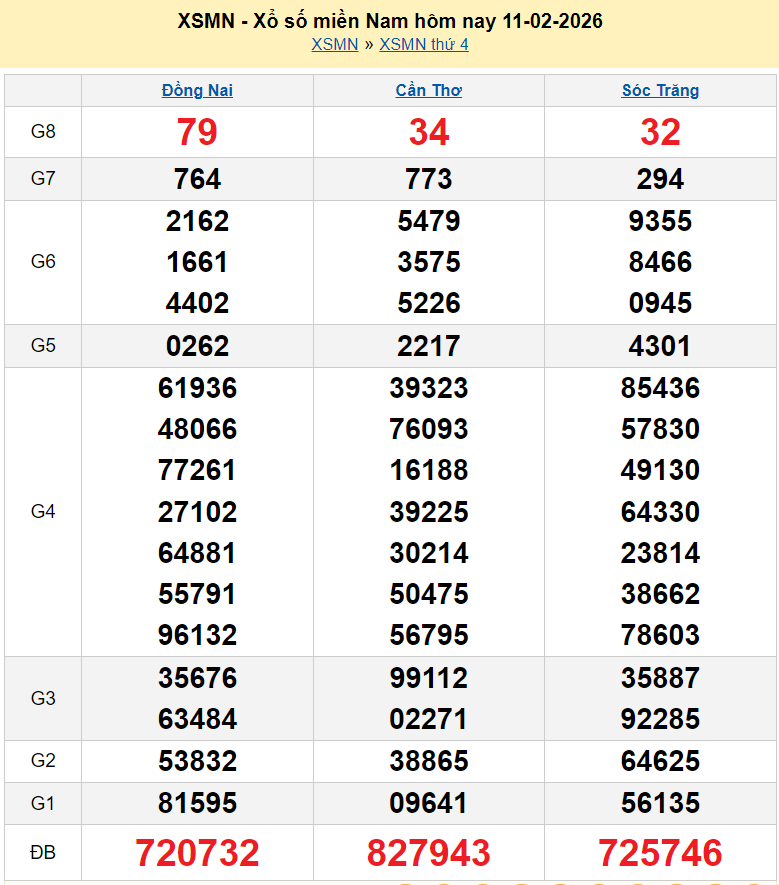Click the G8 result 79
Image resolution: width=779 pixels, height=885 pixels.
[197, 132]
